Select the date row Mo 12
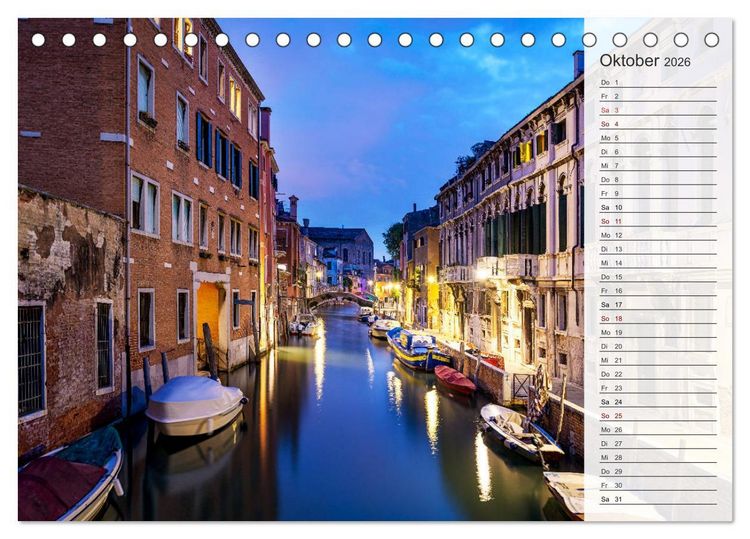Screen dimensions: 750x539 pyautogui.click(x=658, y=235)
